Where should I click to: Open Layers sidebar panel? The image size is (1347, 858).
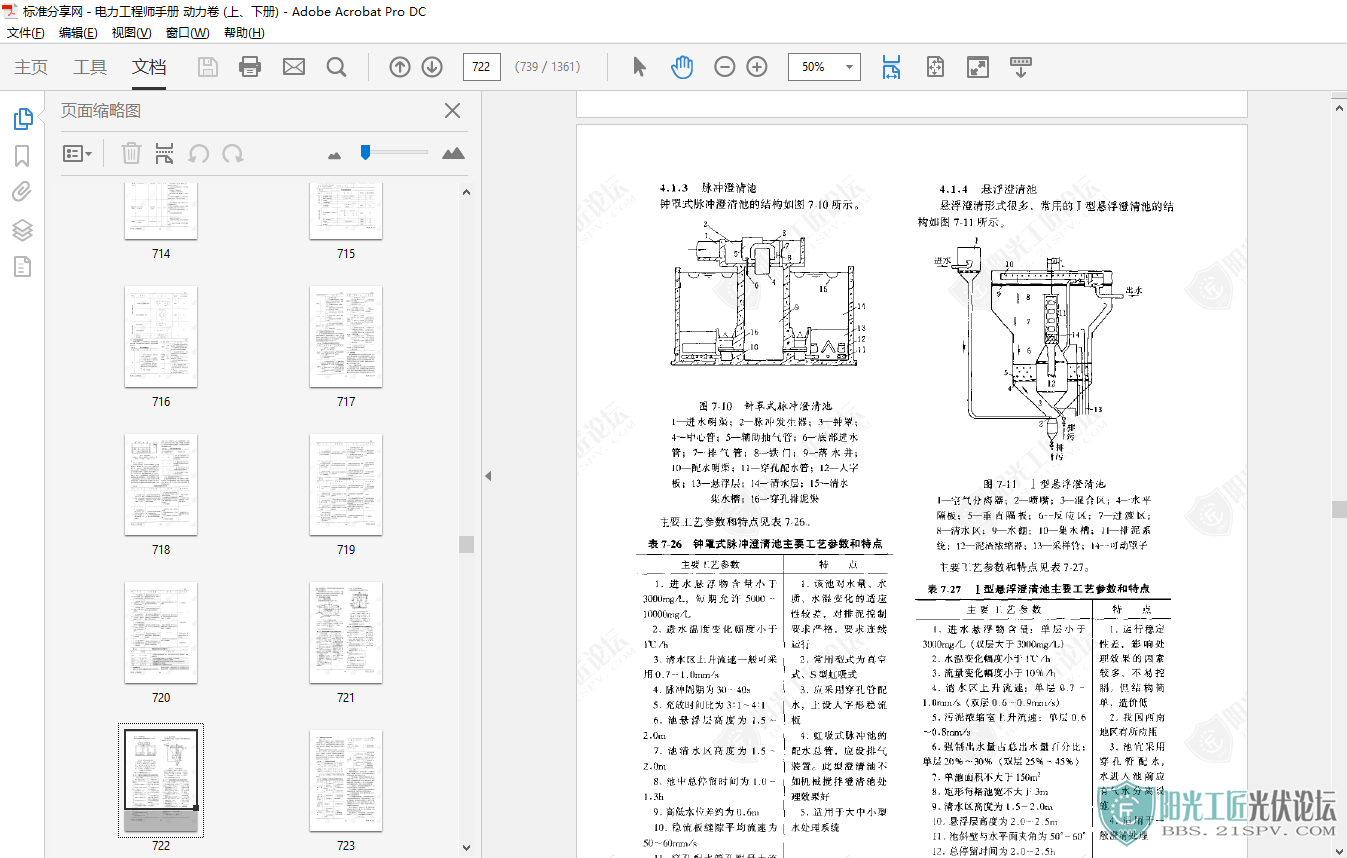coord(22,230)
